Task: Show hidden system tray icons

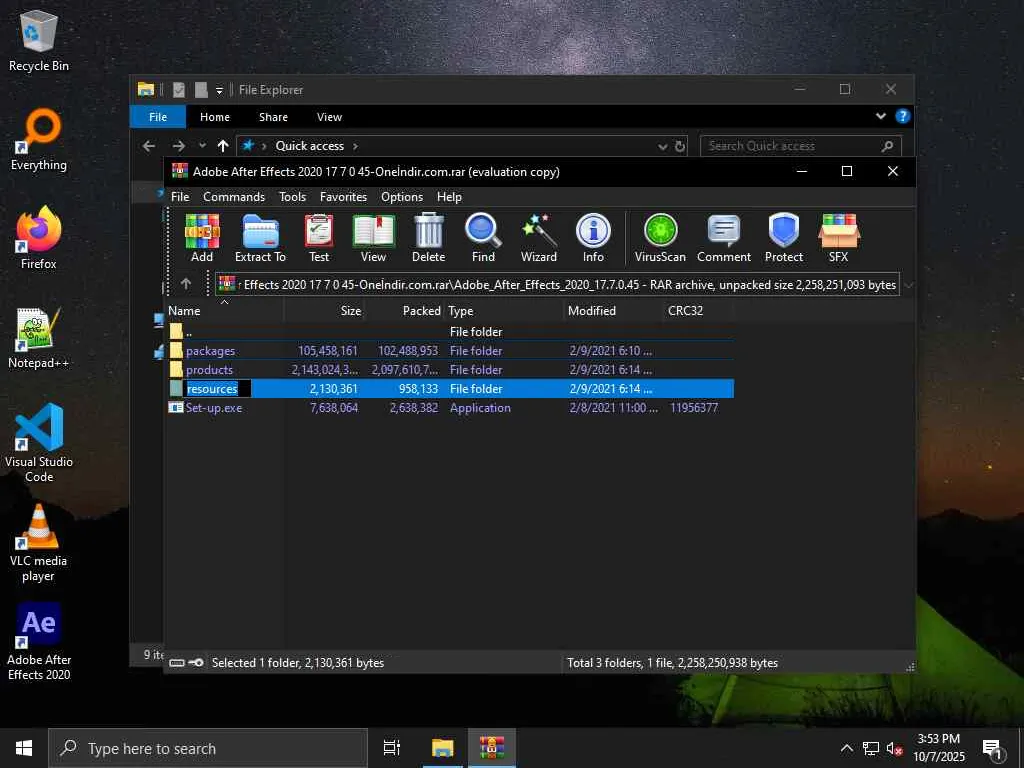Action: pyautogui.click(x=846, y=748)
